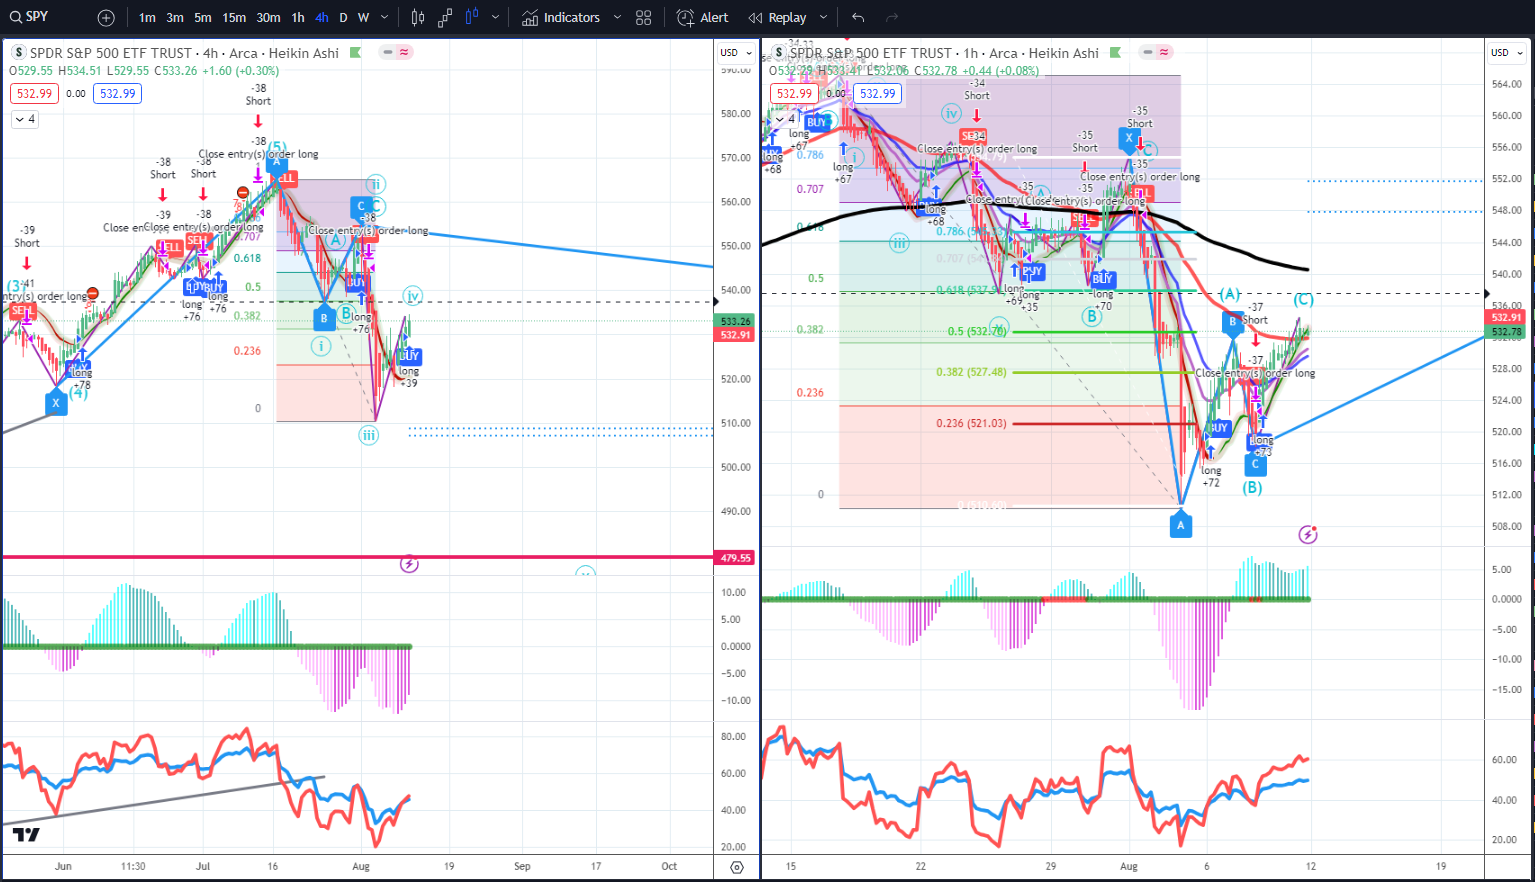
Task: Switch to the 1m timeframe
Action: 147,18
